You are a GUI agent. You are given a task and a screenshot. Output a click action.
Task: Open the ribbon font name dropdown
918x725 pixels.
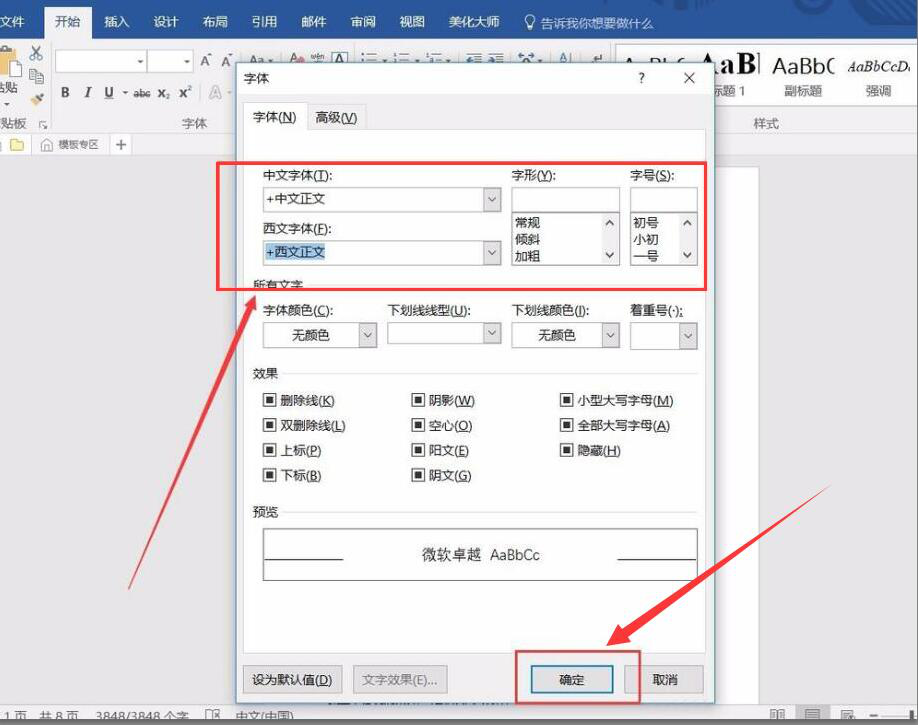point(141,61)
